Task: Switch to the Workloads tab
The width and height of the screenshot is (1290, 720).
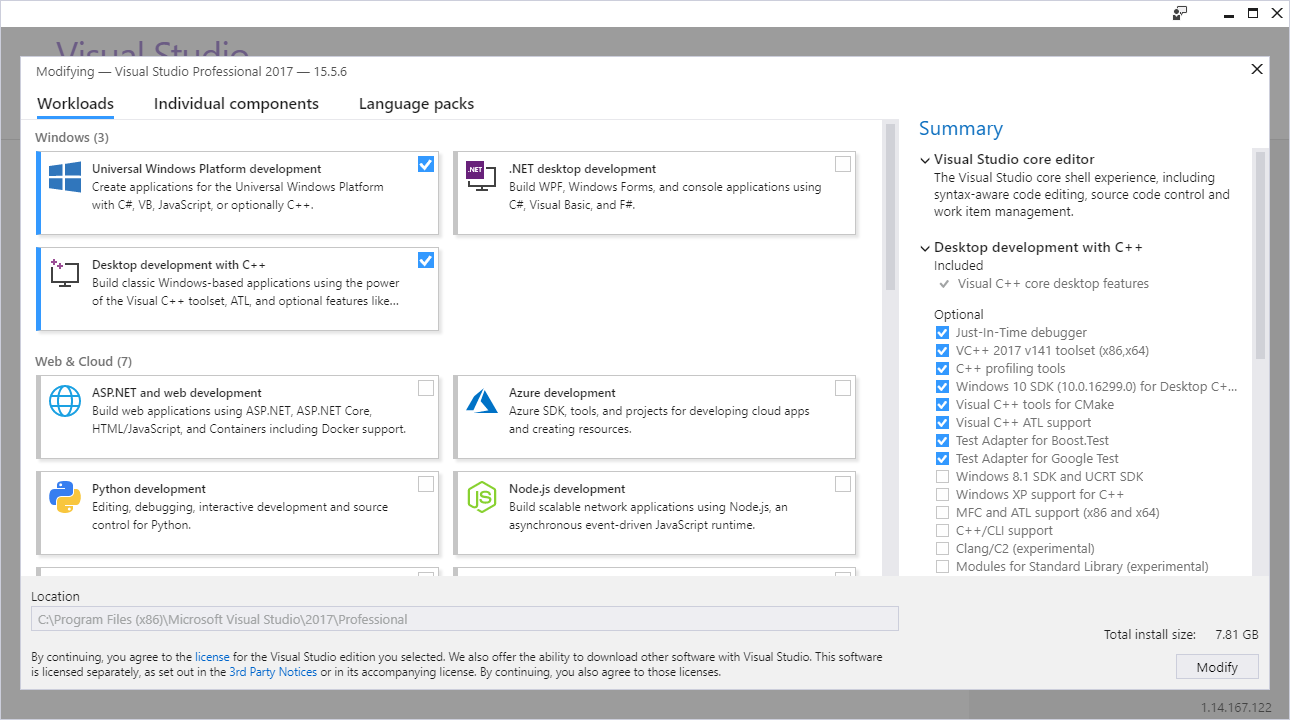Action: pyautogui.click(x=75, y=104)
